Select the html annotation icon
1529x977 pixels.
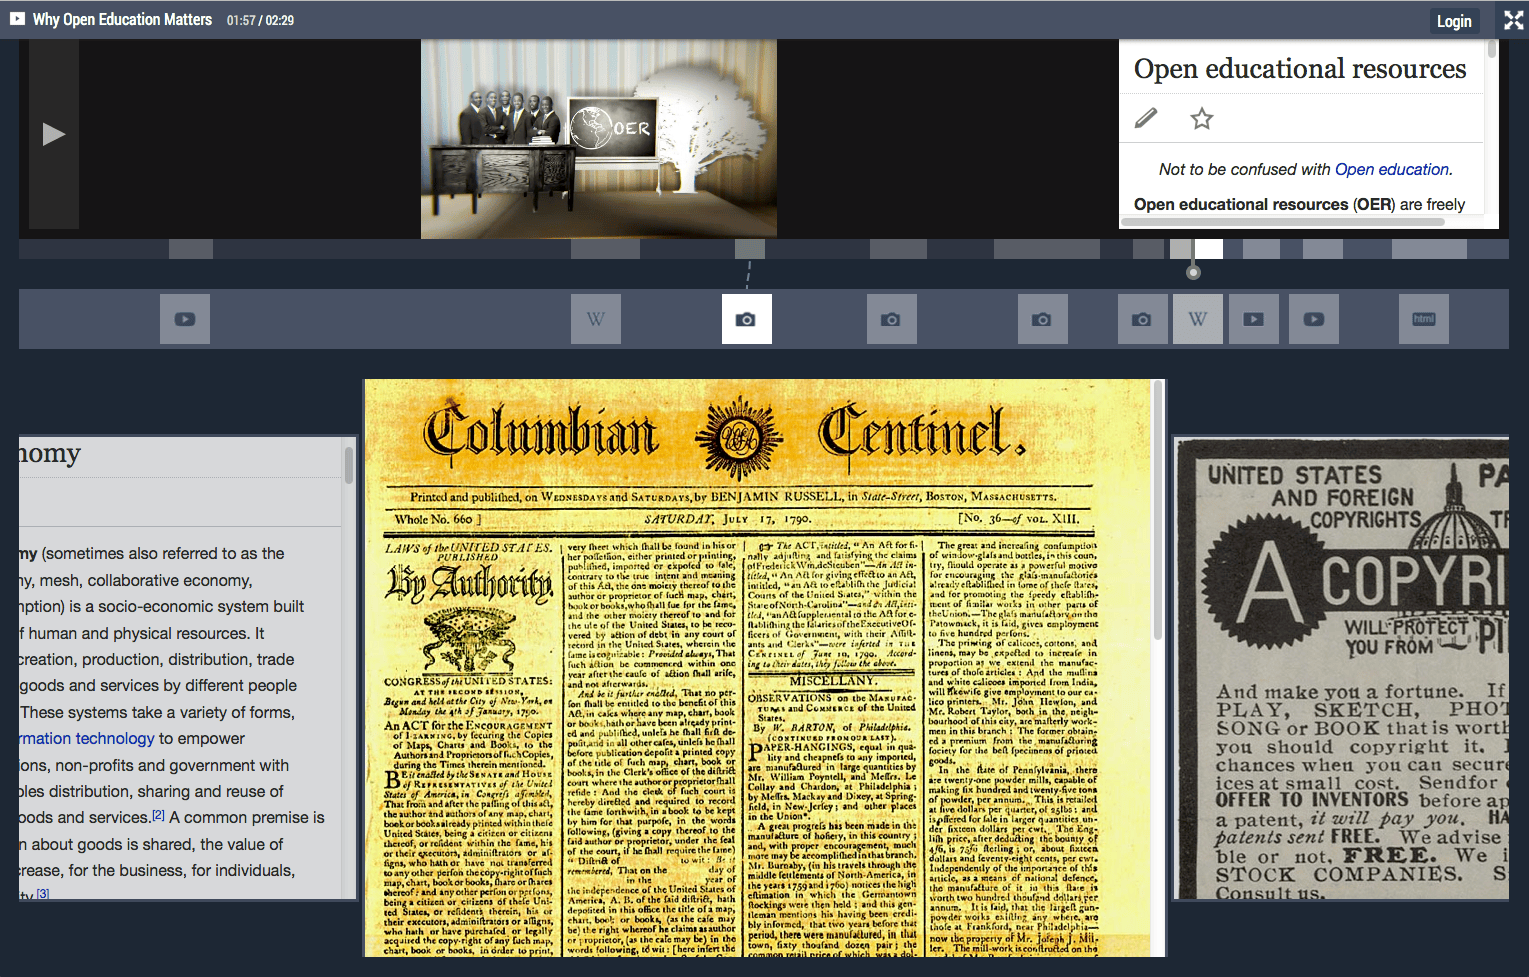pos(1424,319)
